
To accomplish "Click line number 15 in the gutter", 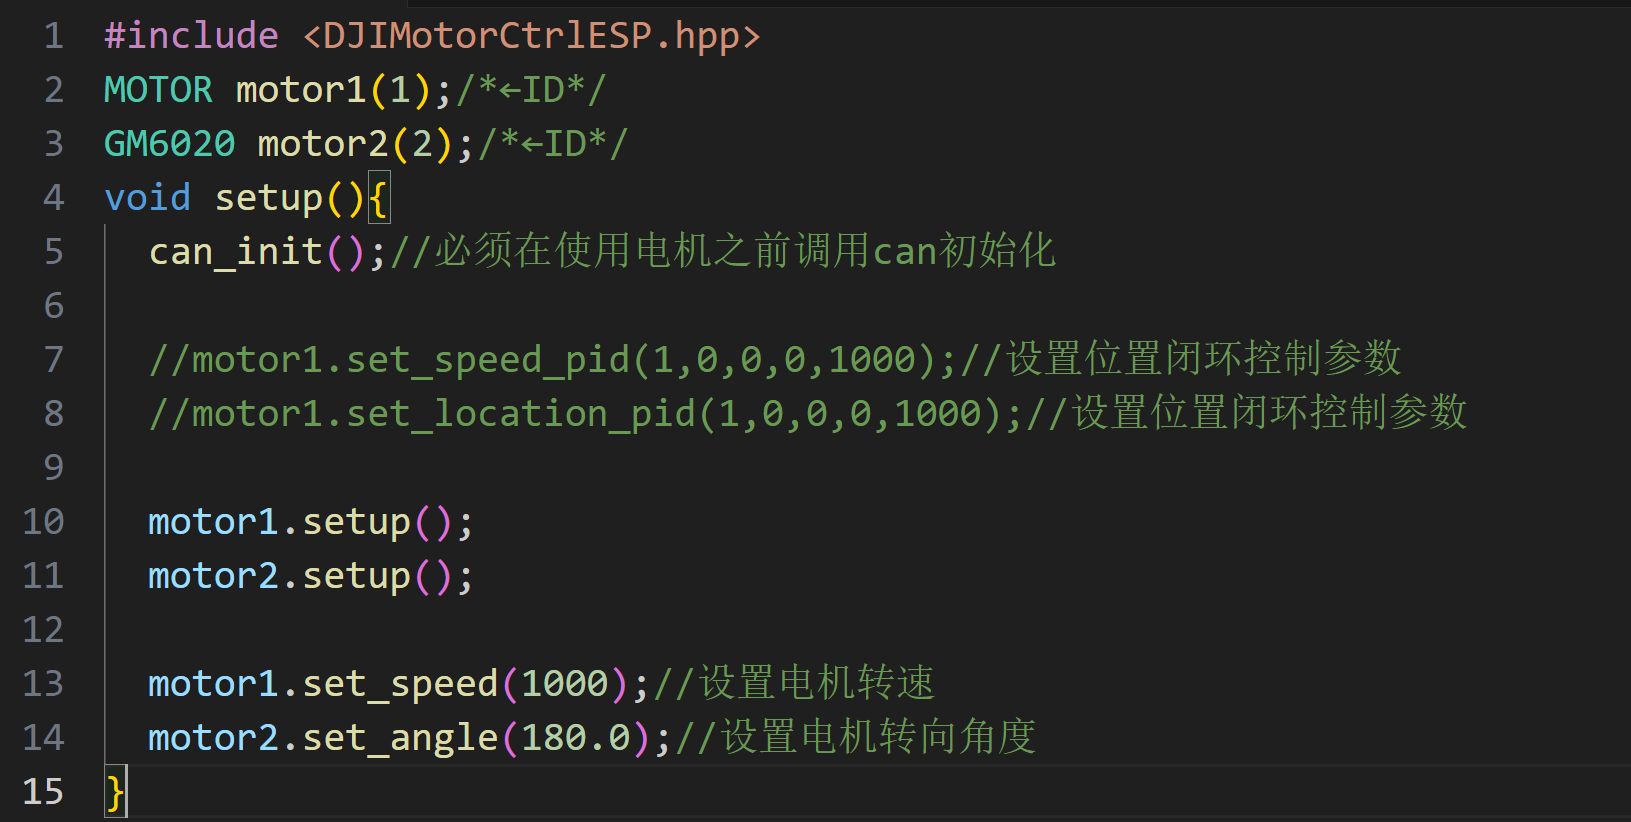I will click(x=43, y=792).
